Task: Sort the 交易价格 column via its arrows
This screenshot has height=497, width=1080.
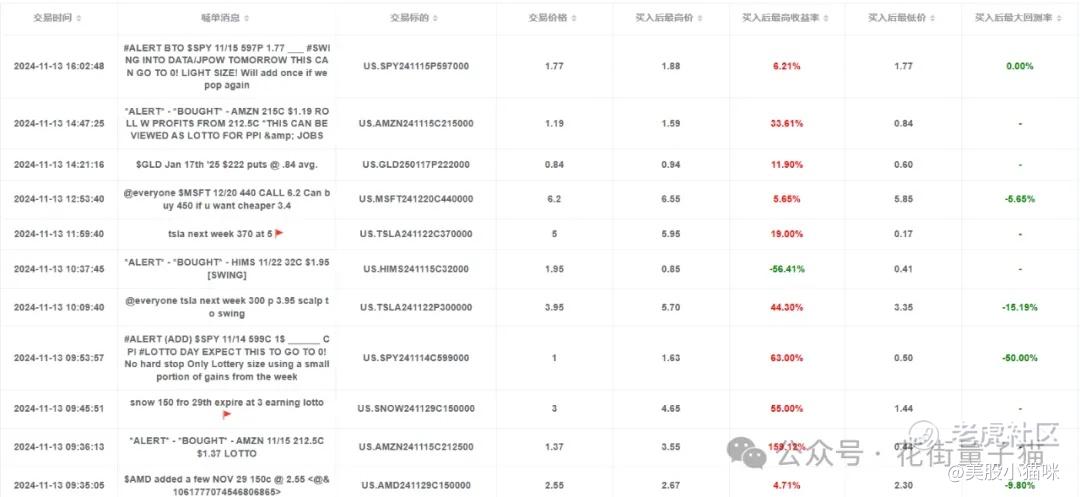Action: tap(574, 19)
